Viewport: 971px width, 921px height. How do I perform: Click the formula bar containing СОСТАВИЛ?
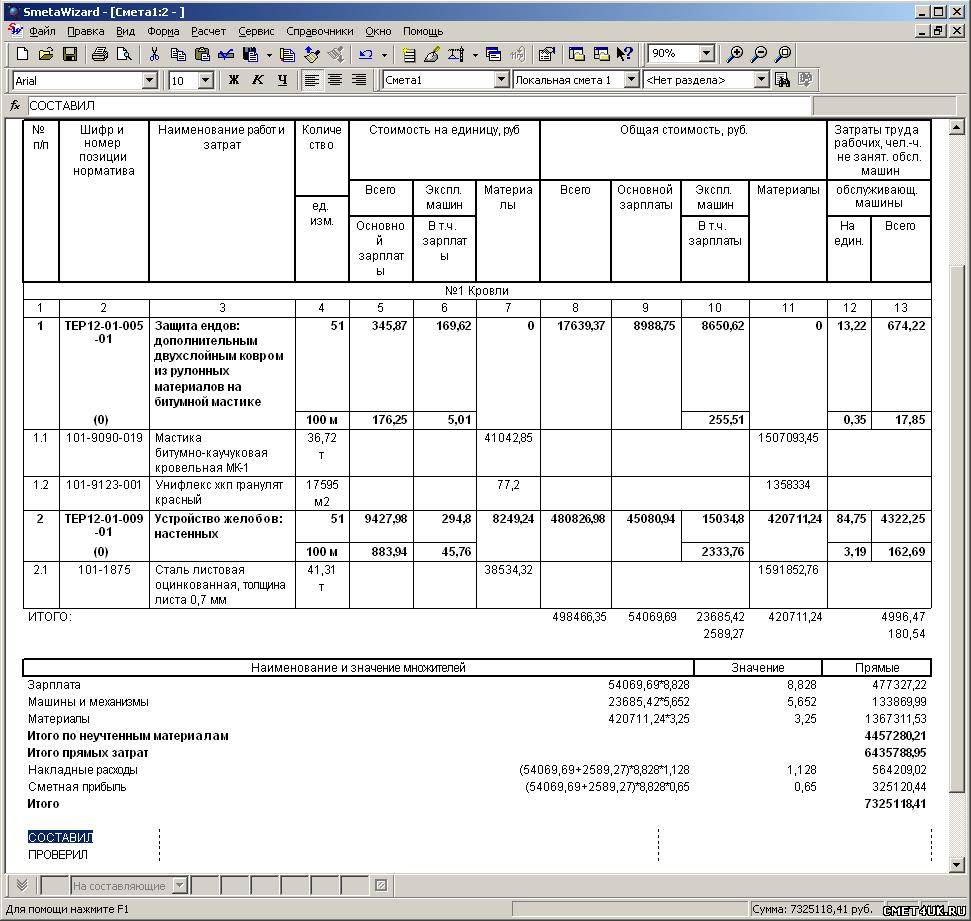[419, 106]
